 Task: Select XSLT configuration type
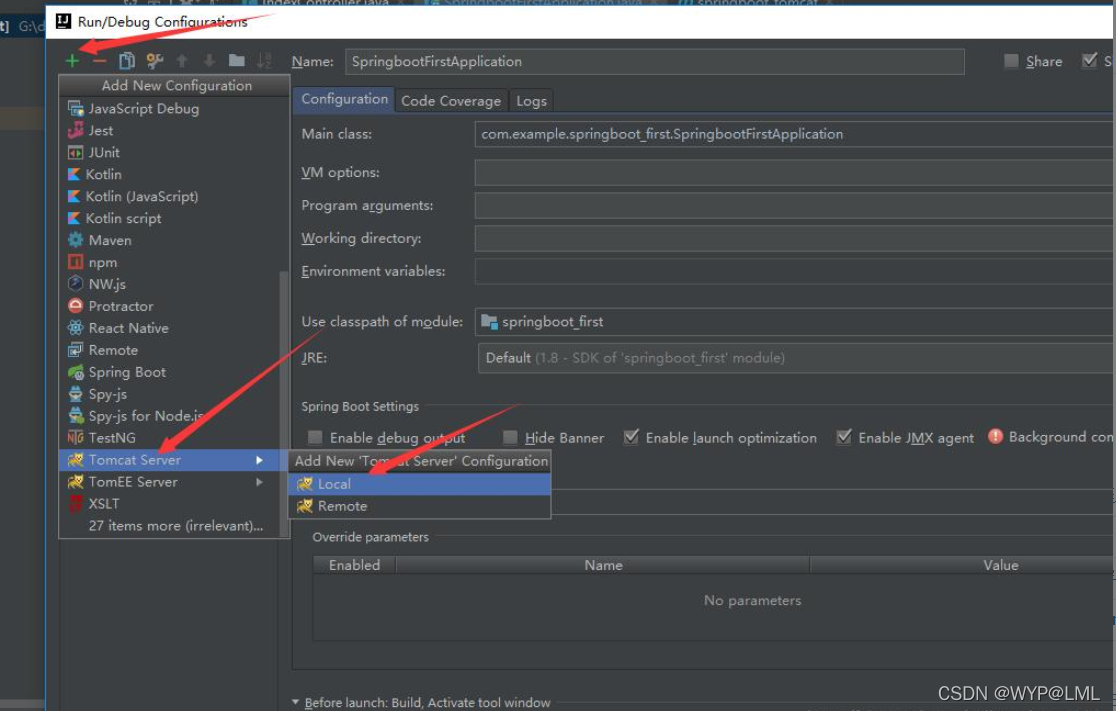(171, 504)
